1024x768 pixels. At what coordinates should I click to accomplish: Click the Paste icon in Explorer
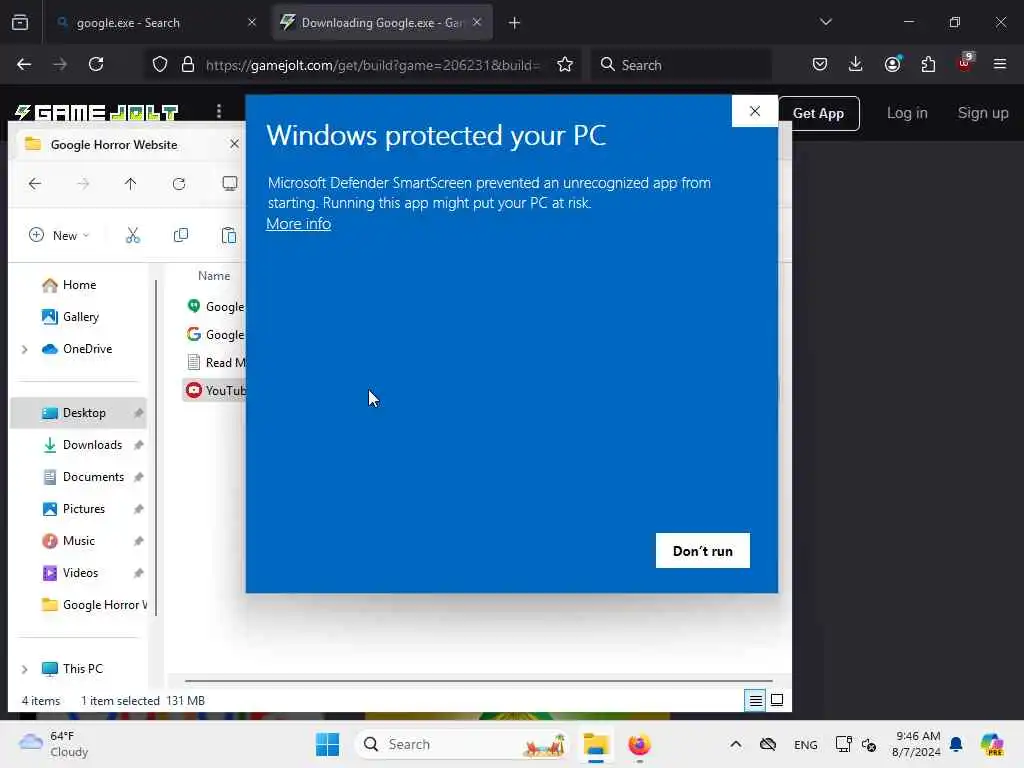tap(229, 235)
